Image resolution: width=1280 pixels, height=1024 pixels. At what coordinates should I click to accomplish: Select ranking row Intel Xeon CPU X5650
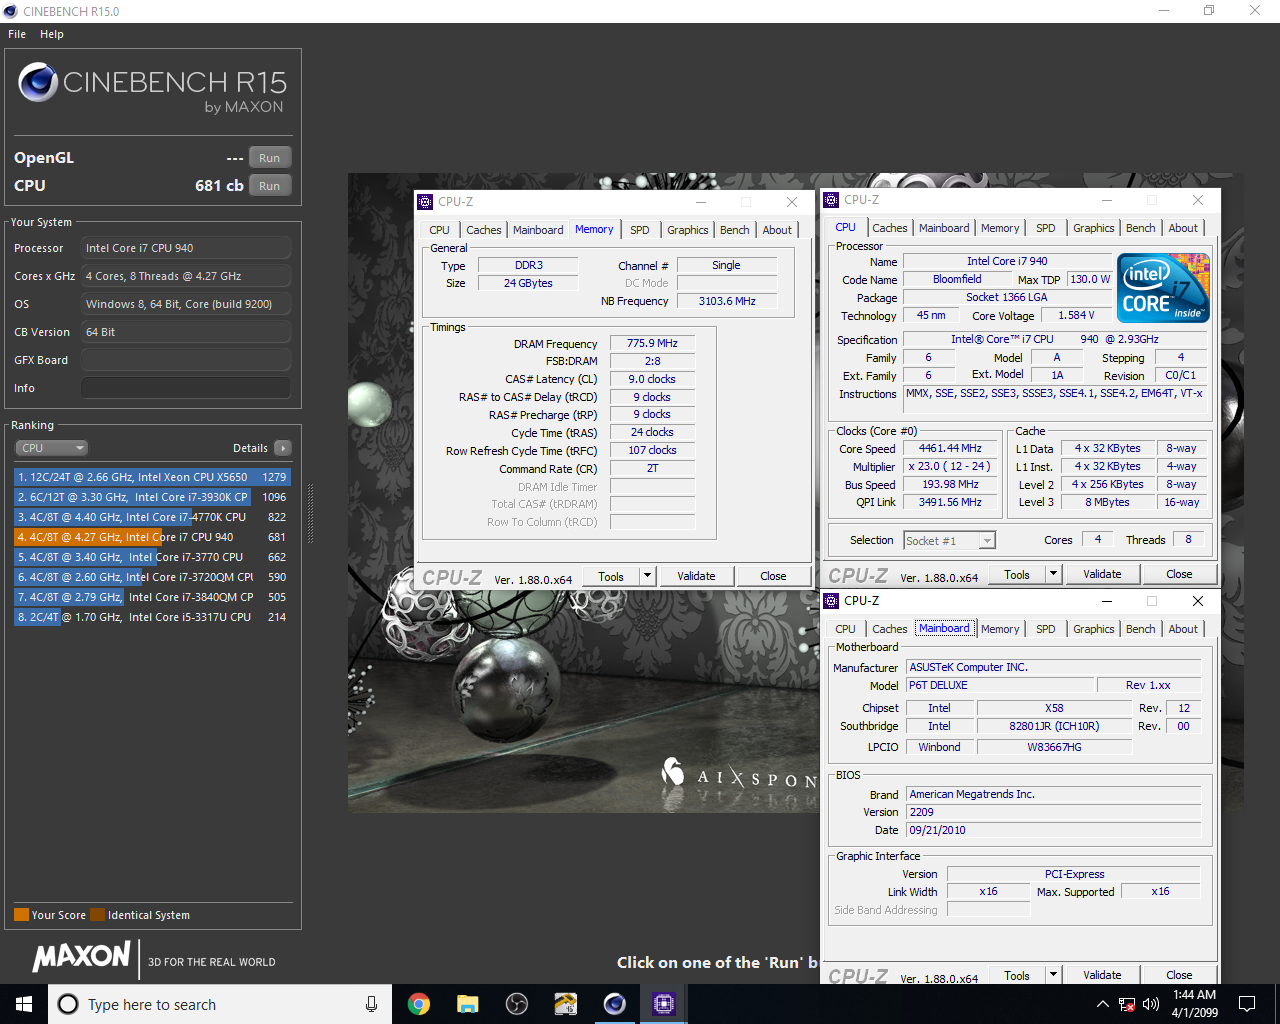tap(152, 477)
